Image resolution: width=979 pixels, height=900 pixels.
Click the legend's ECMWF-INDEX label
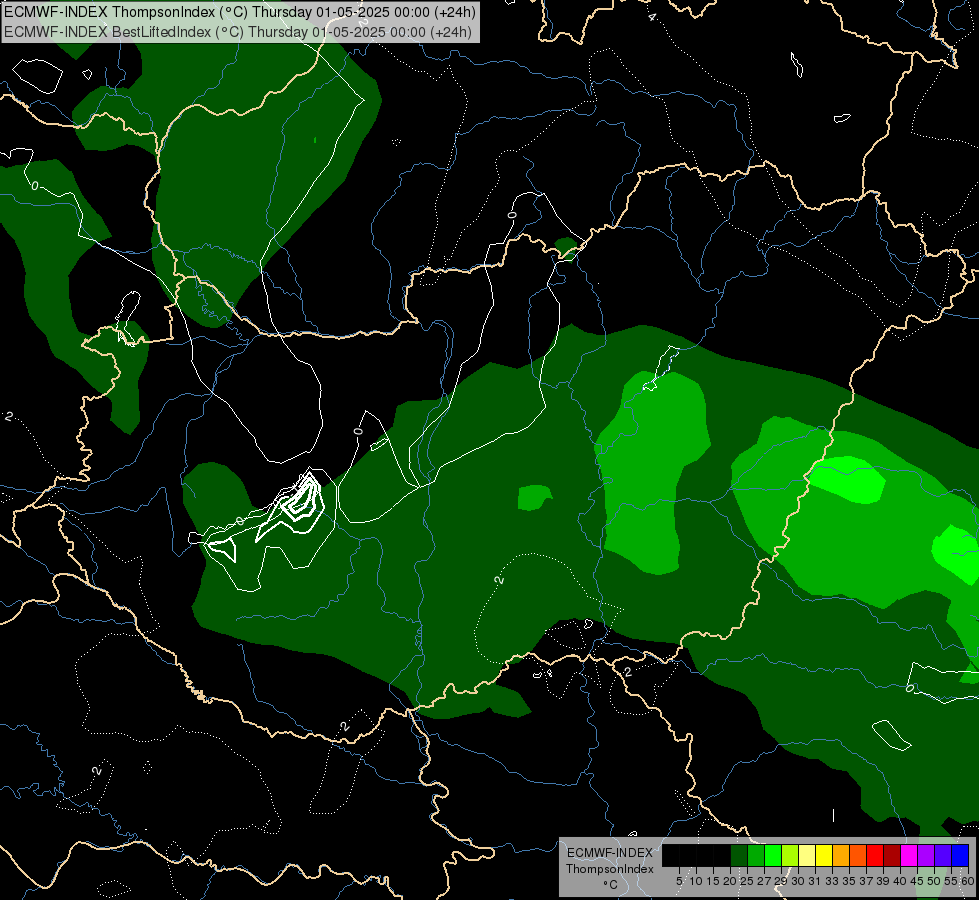pyautogui.click(x=610, y=853)
